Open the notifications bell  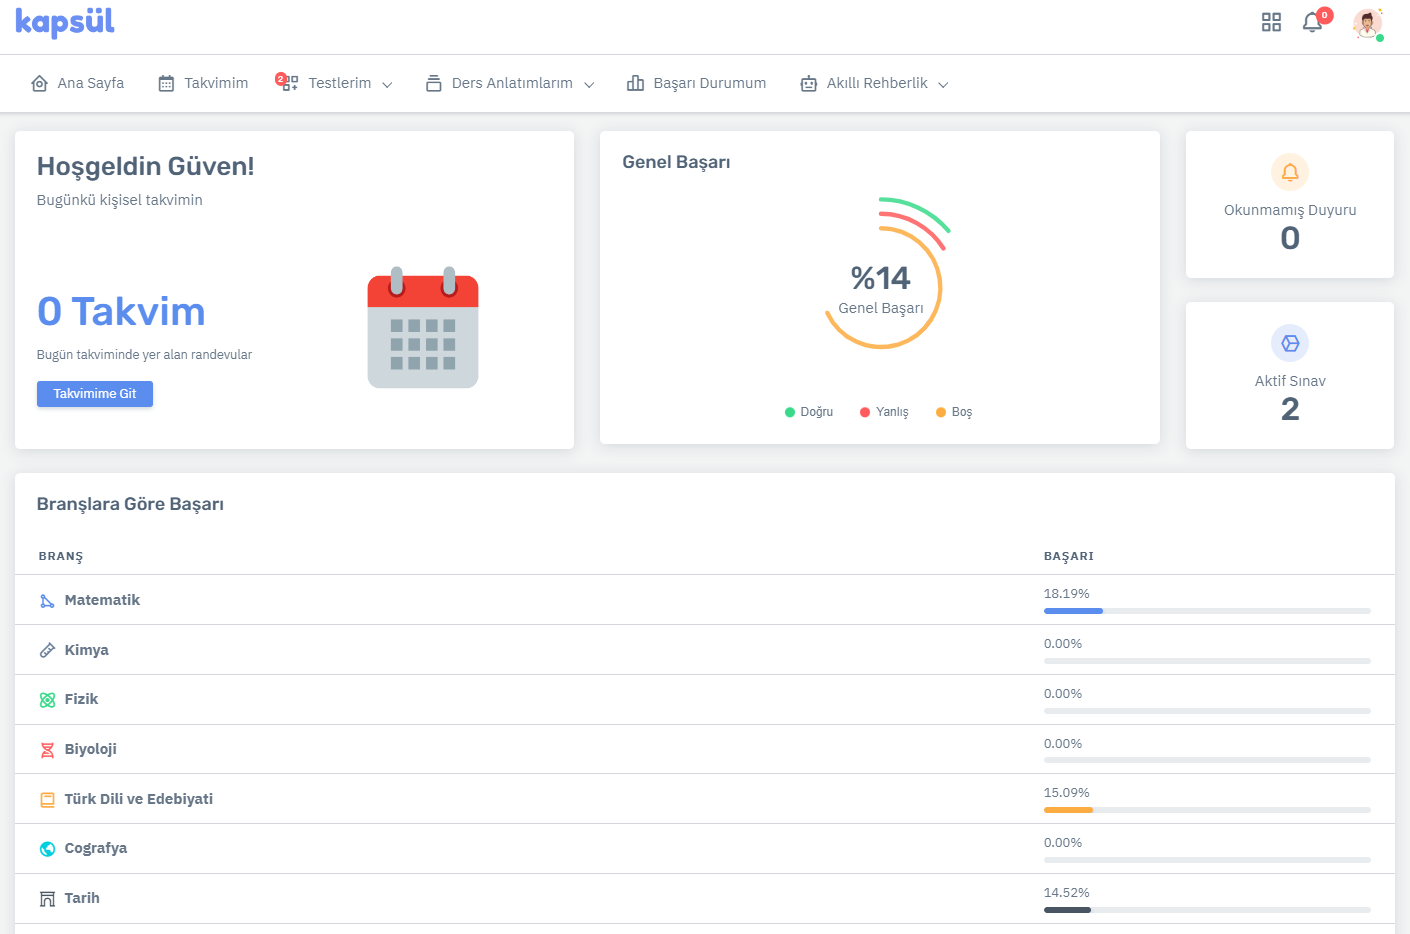pyautogui.click(x=1312, y=22)
